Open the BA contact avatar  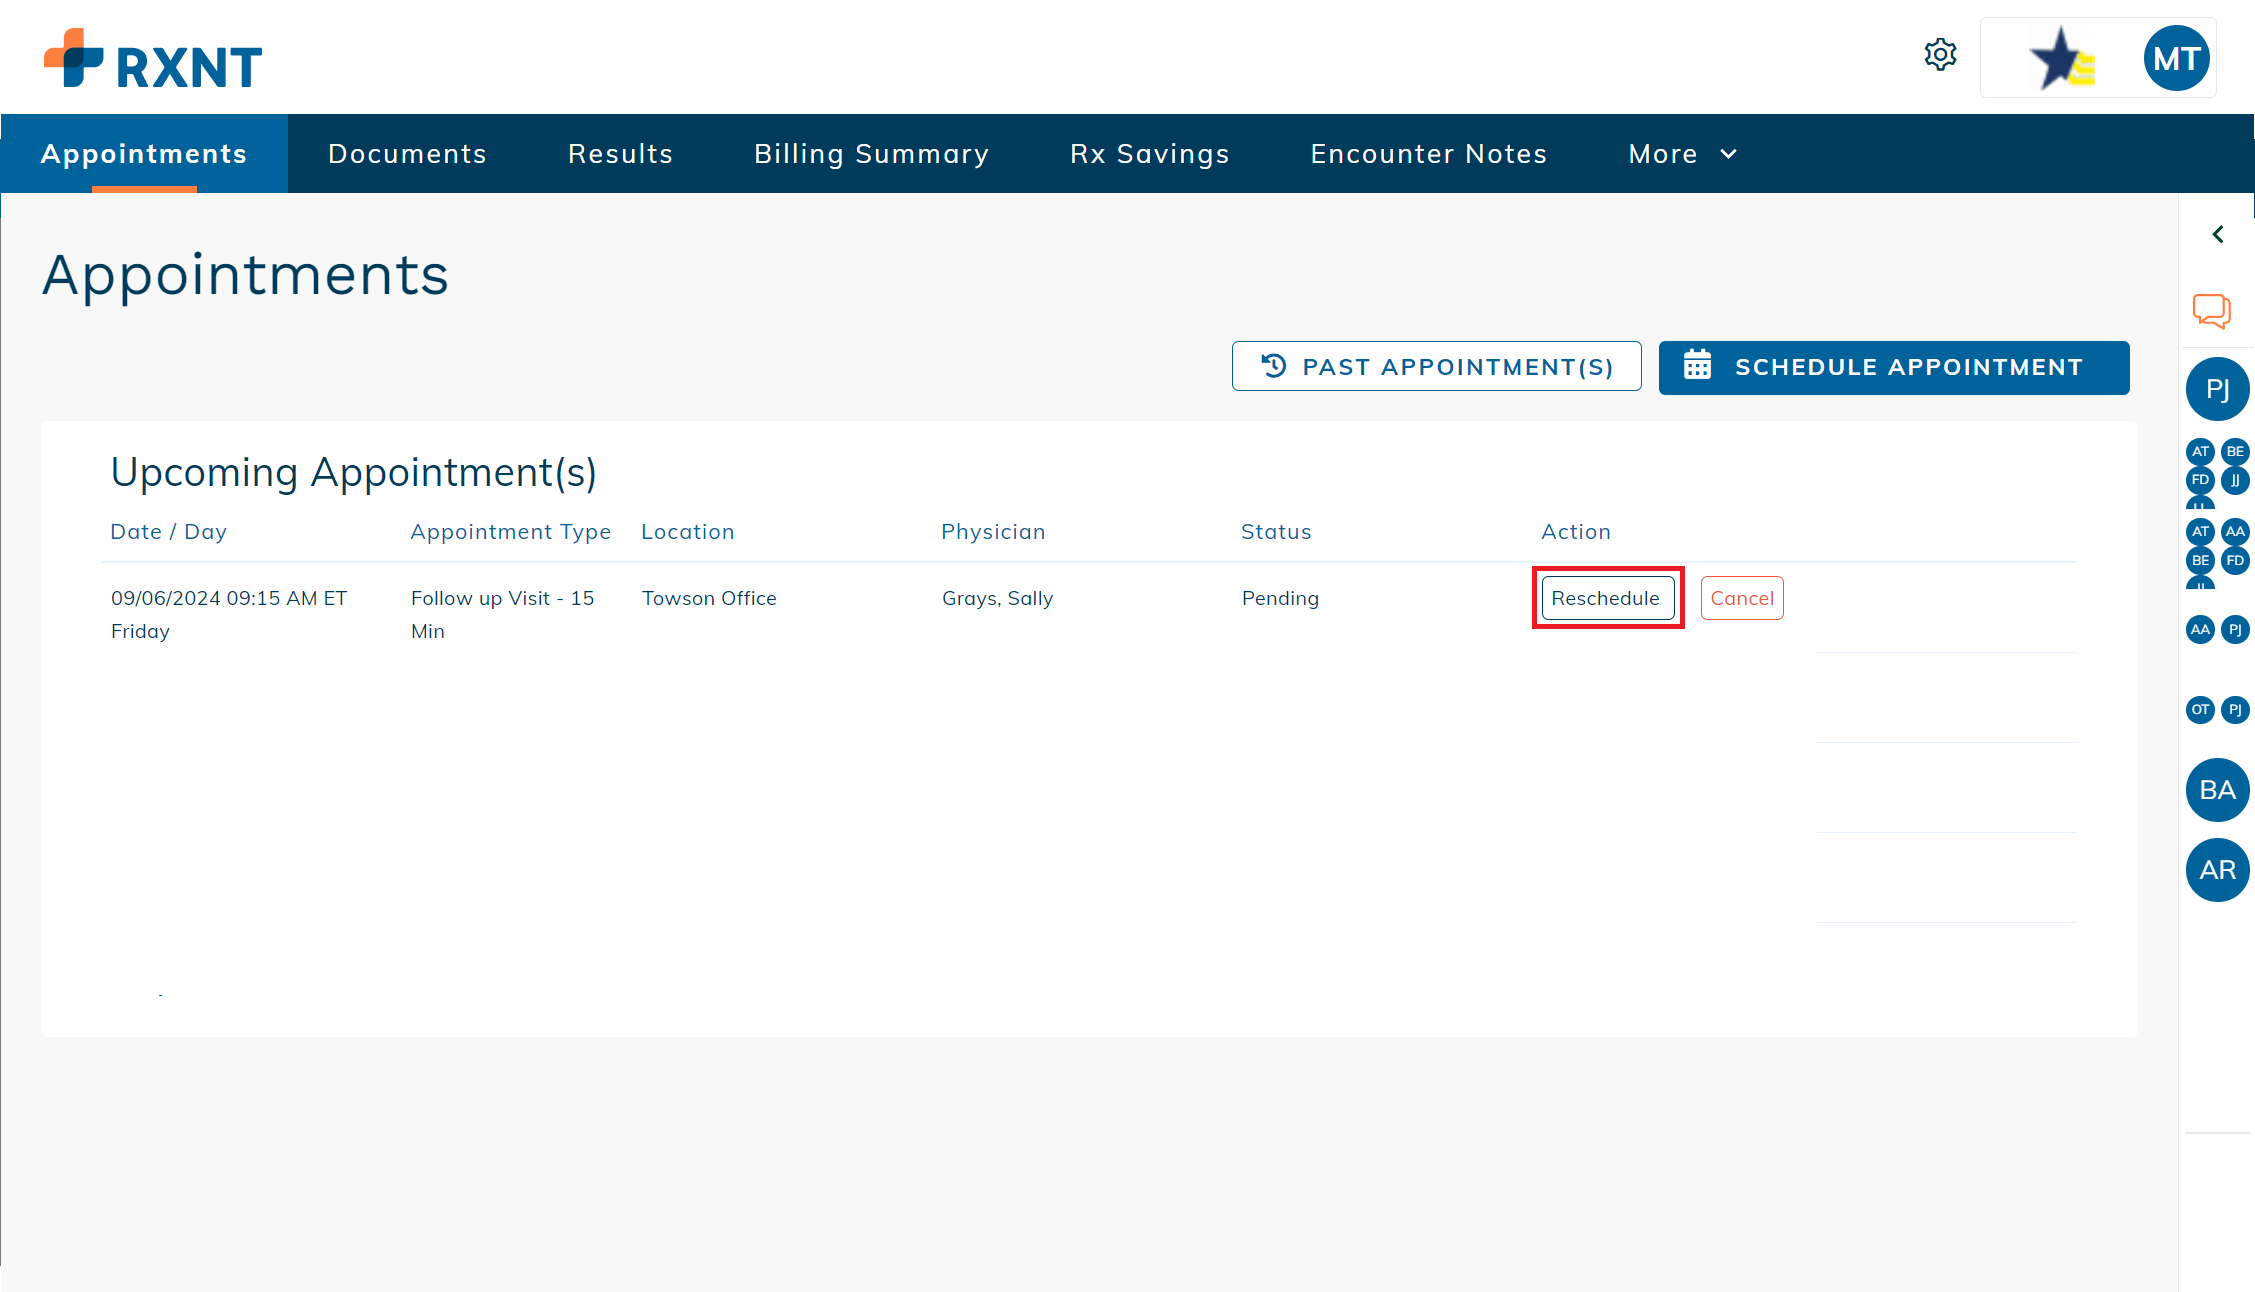point(2217,790)
